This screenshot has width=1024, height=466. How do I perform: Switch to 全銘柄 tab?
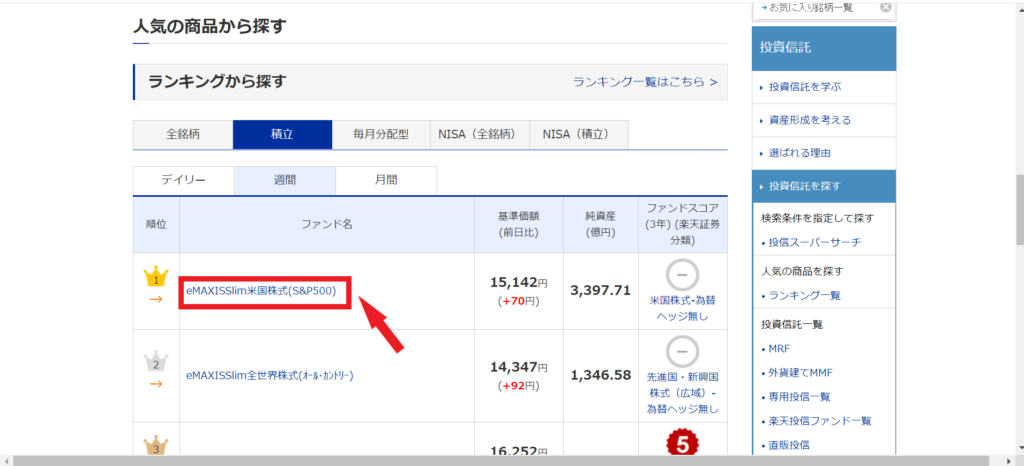click(183, 135)
